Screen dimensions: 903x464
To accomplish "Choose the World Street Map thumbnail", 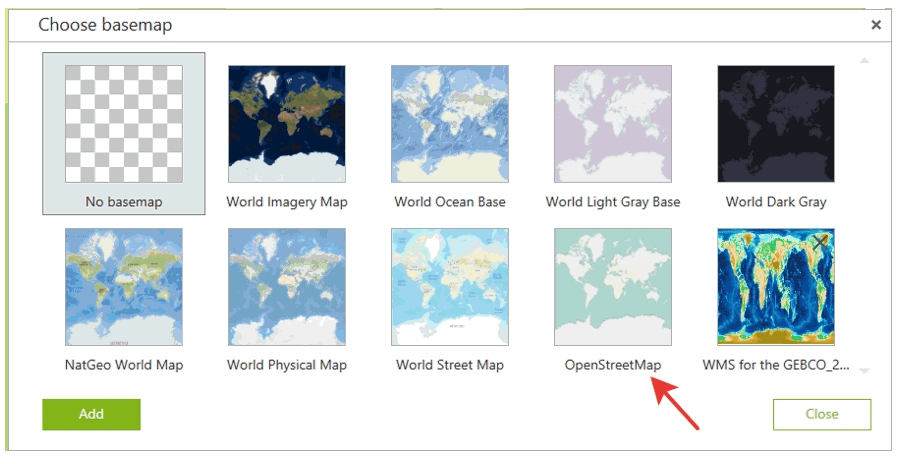I will pyautogui.click(x=450, y=287).
